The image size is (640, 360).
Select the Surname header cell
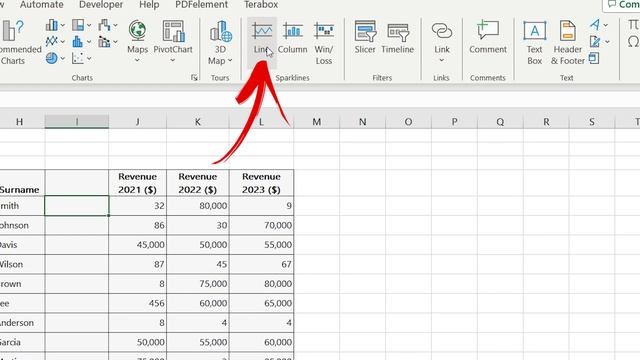(x=22, y=183)
